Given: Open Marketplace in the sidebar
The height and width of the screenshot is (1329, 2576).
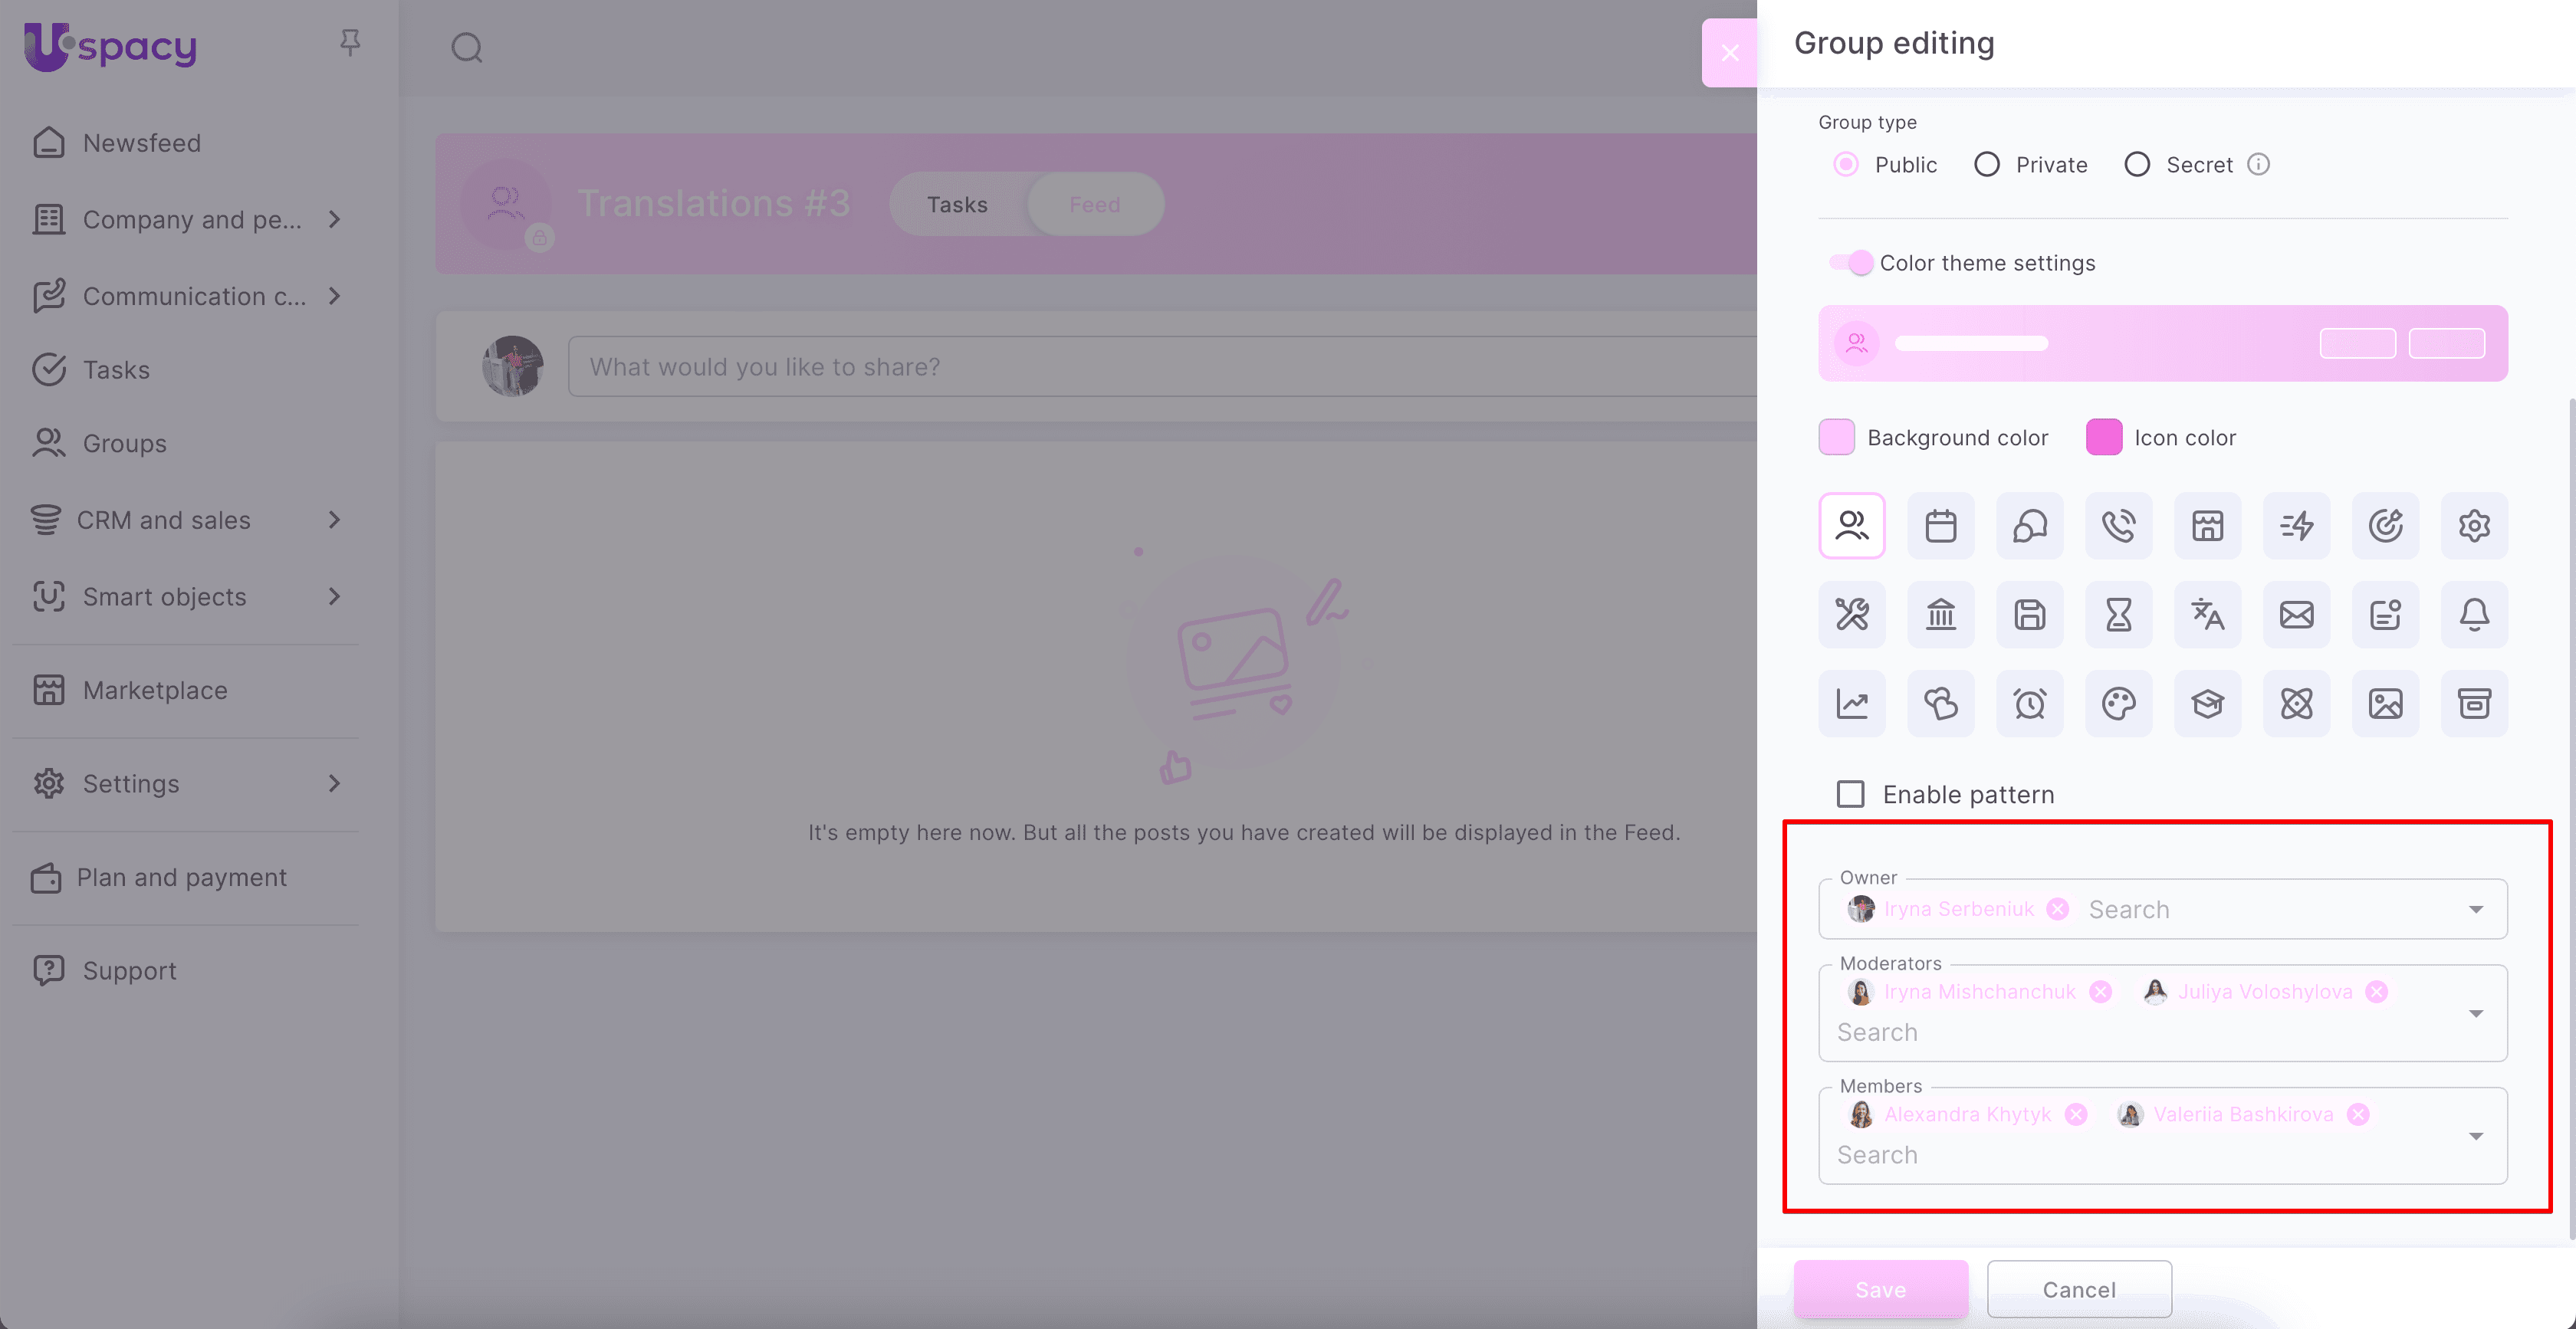Looking at the screenshot, I should (x=155, y=690).
